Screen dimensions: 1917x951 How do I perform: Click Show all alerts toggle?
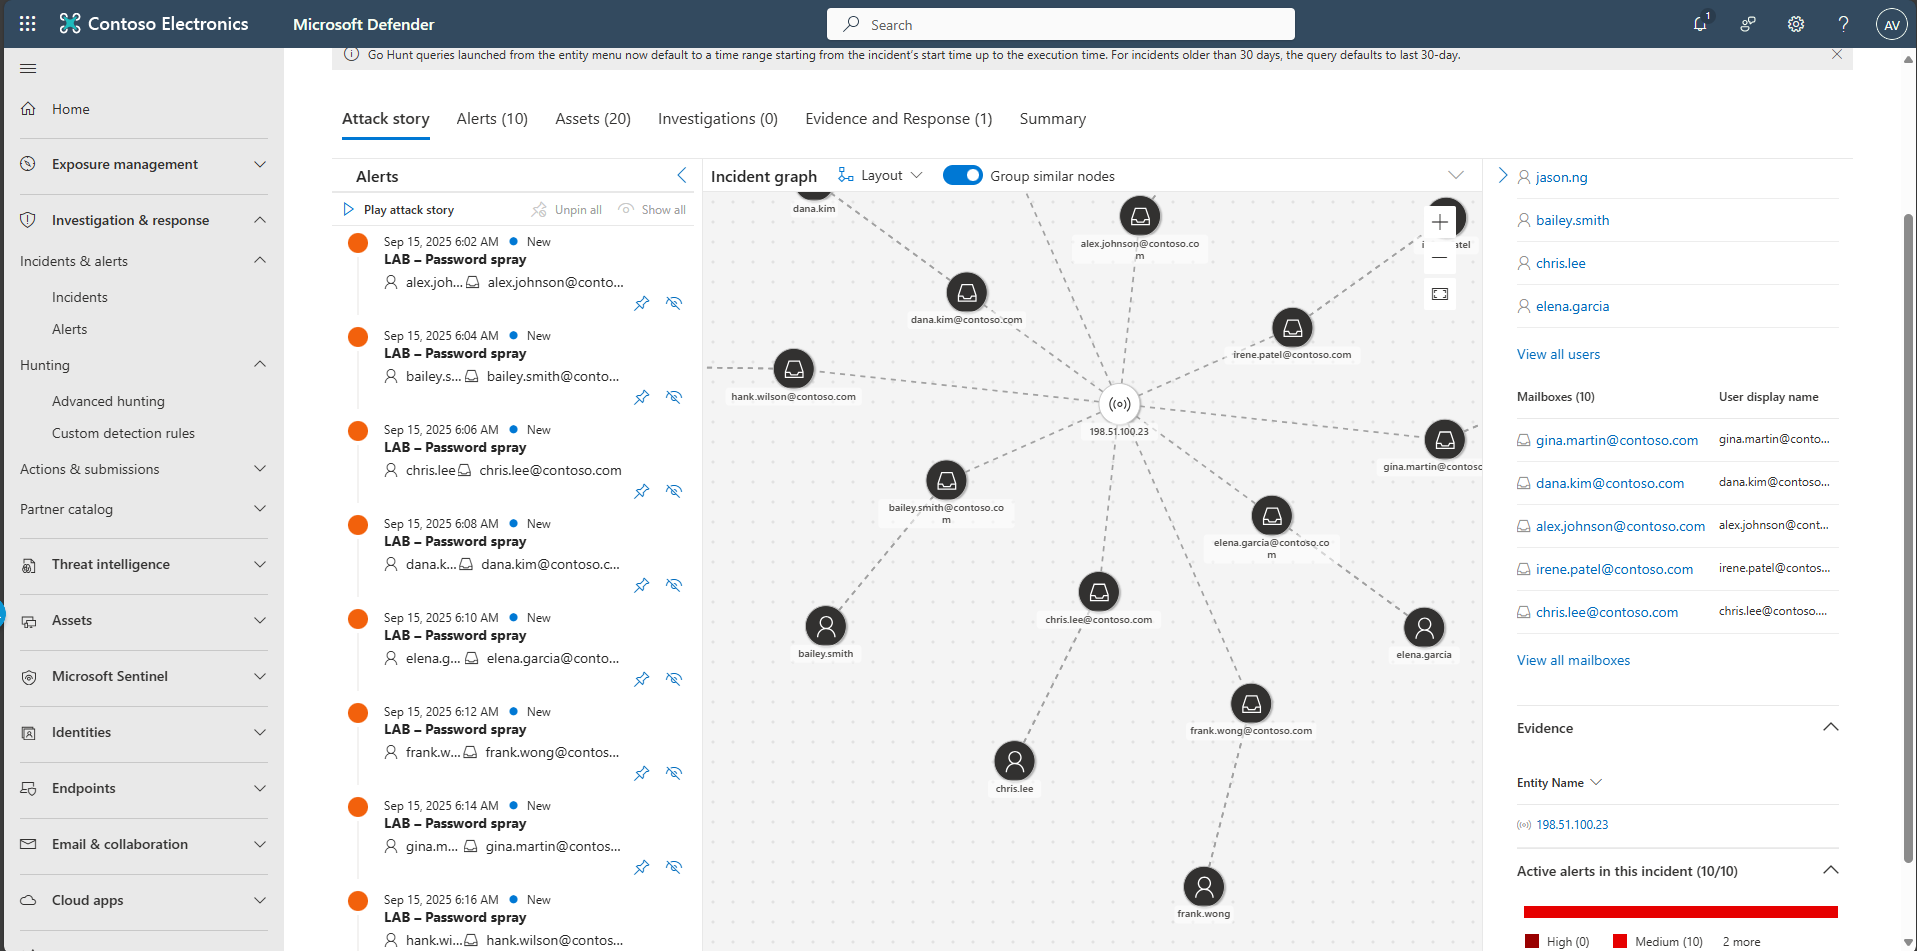pyautogui.click(x=652, y=210)
